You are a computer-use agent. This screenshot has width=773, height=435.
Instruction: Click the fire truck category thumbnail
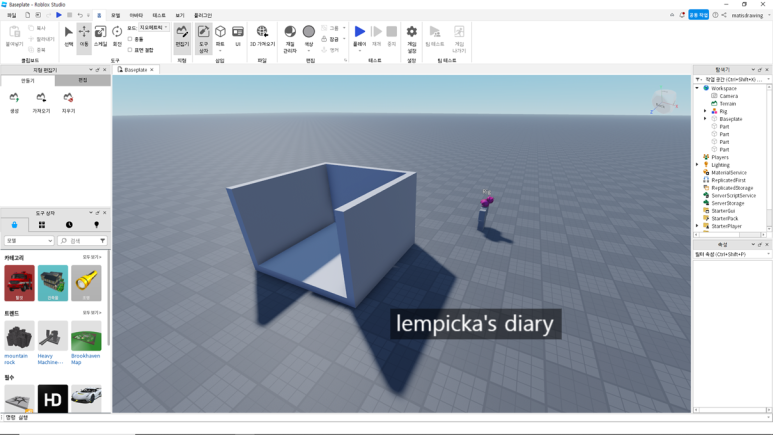[x=20, y=283]
